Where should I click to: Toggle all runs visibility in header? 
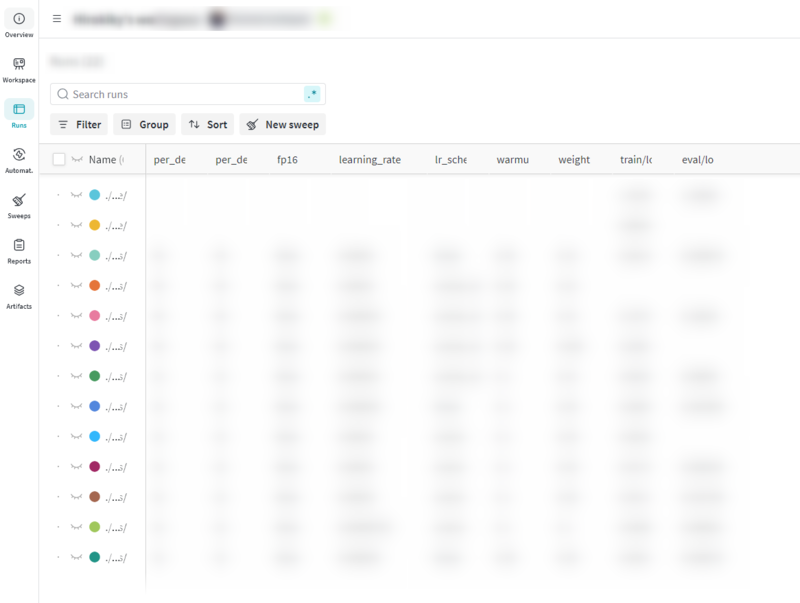pyautogui.click(x=77, y=159)
